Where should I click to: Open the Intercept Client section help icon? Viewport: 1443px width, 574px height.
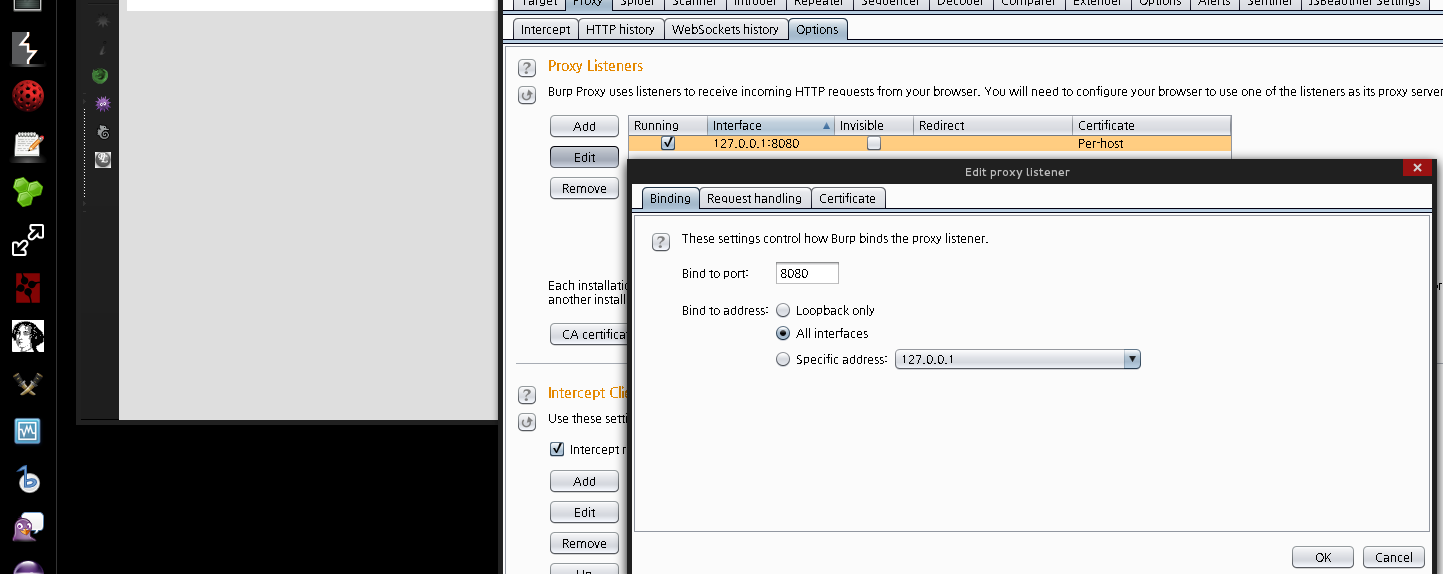526,395
